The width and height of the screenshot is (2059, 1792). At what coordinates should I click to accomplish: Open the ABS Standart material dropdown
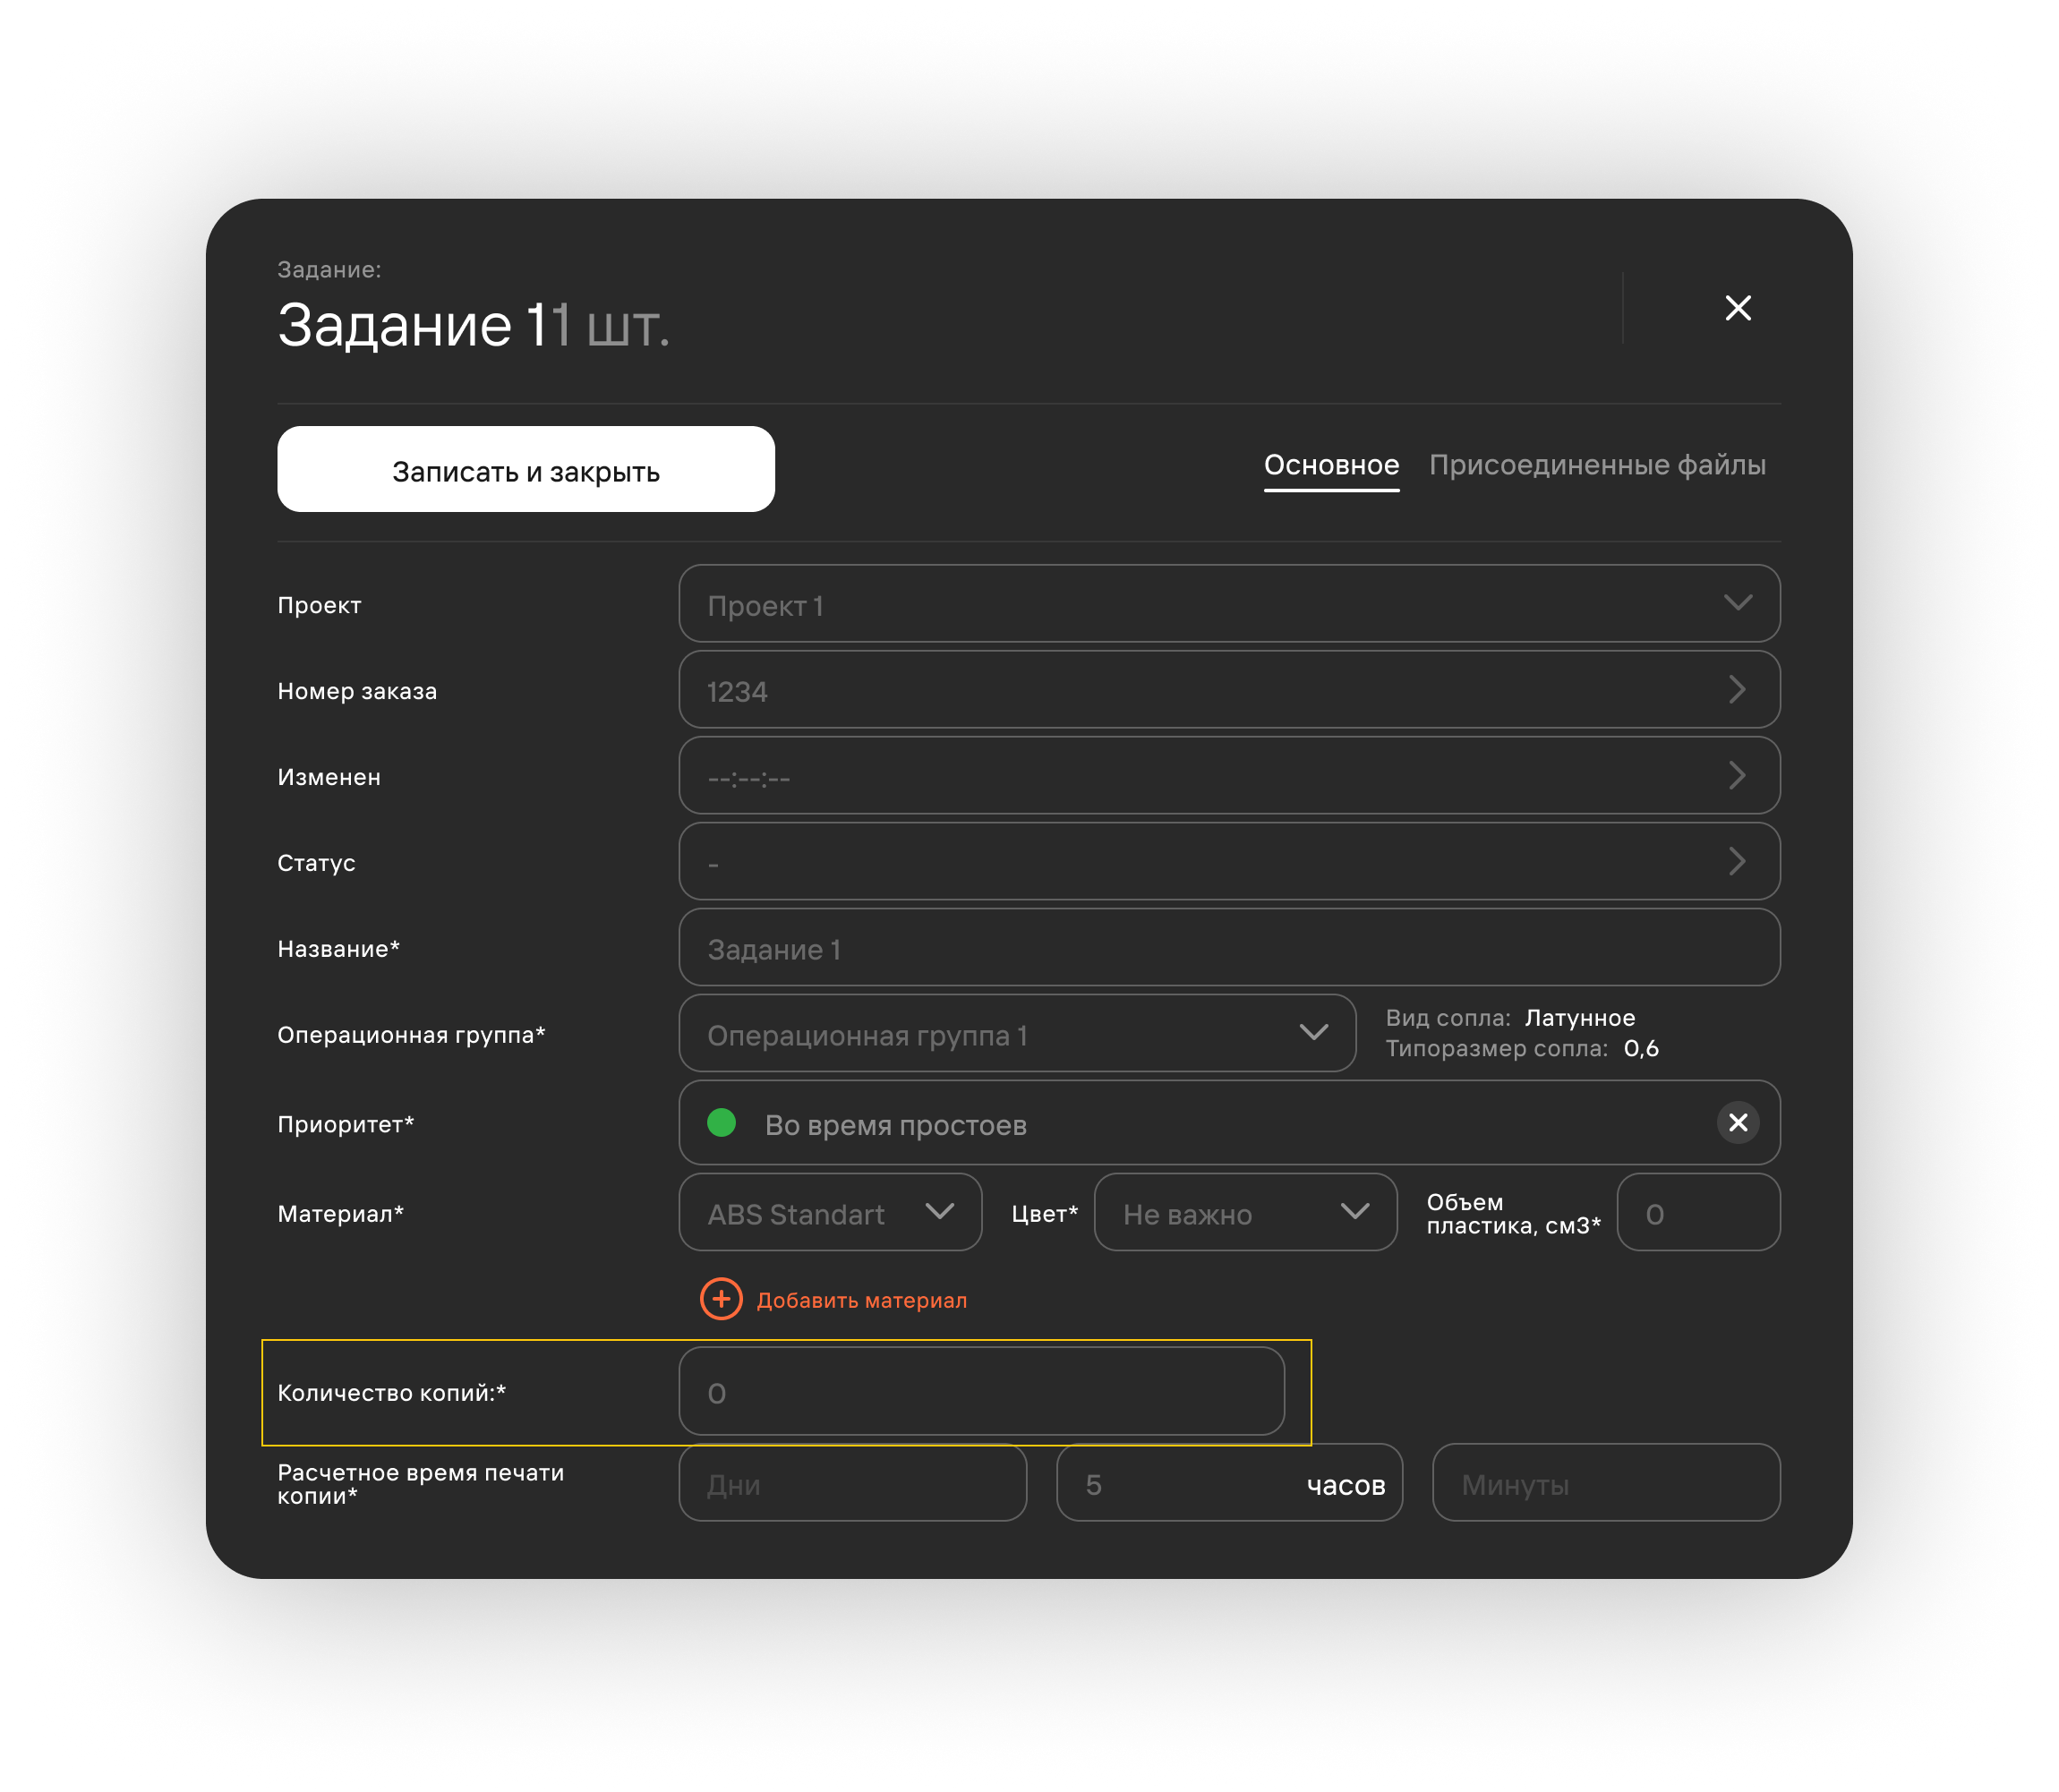pos(830,1212)
